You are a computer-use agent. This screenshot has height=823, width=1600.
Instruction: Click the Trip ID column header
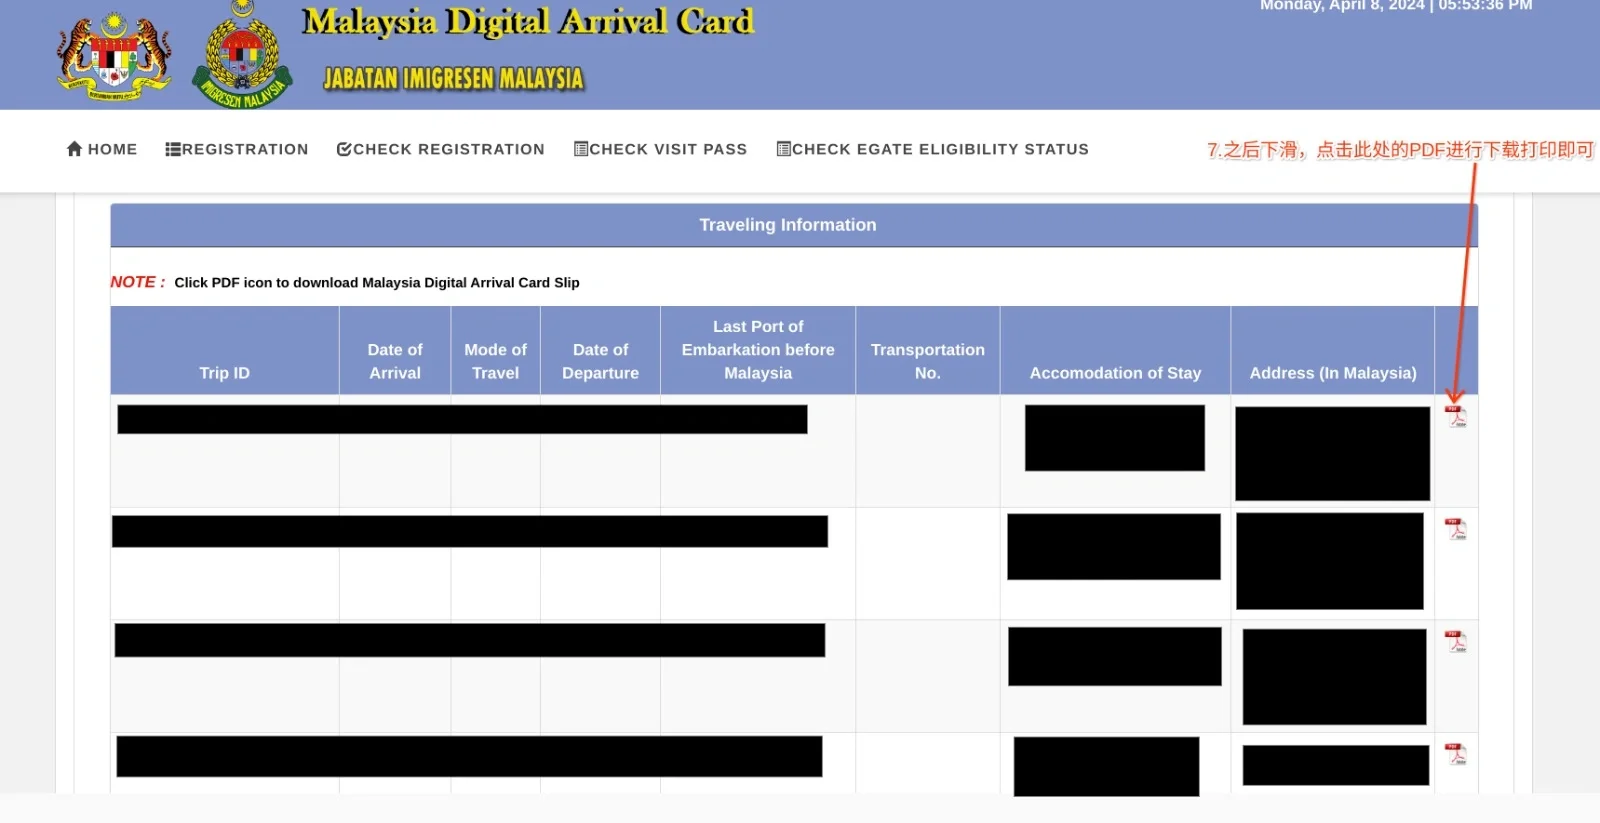(x=224, y=372)
